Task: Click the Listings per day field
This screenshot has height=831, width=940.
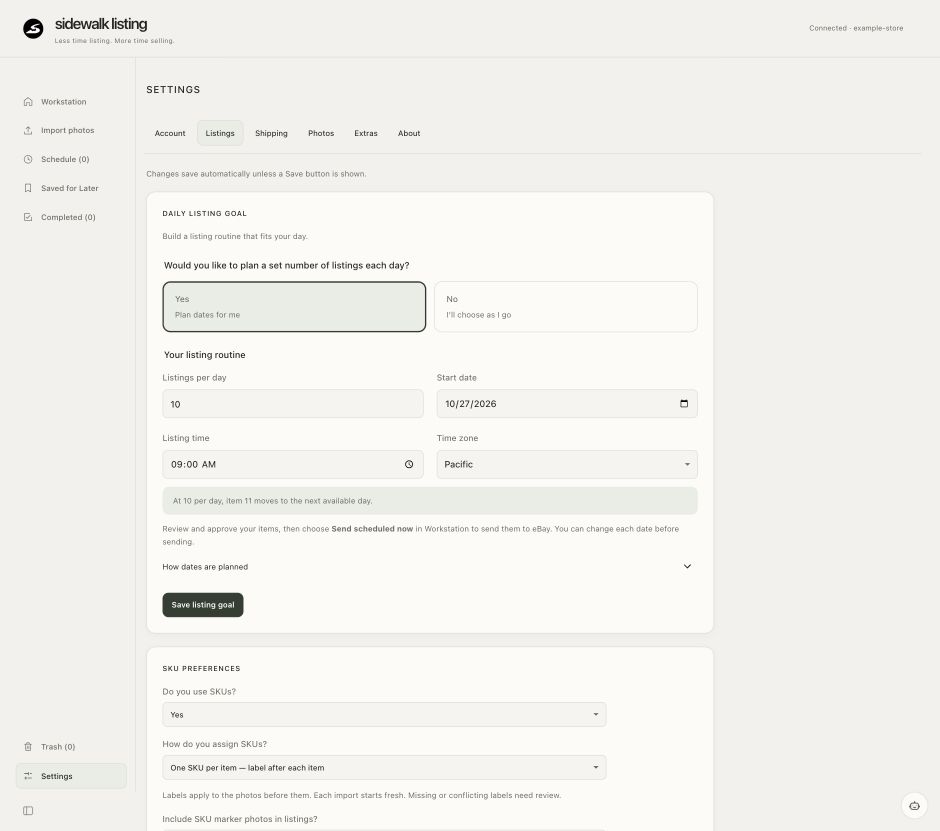Action: click(x=293, y=404)
